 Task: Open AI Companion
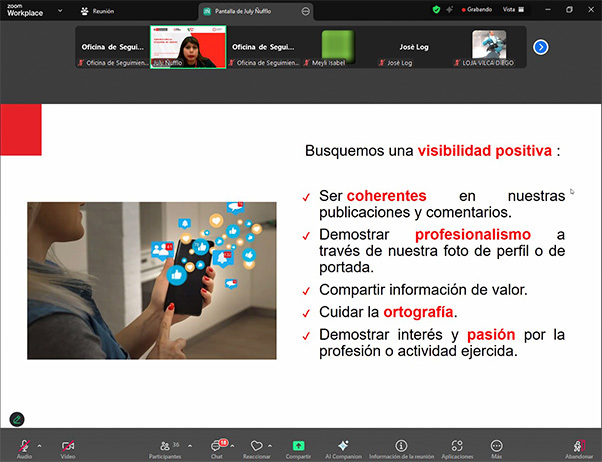pyautogui.click(x=343, y=449)
